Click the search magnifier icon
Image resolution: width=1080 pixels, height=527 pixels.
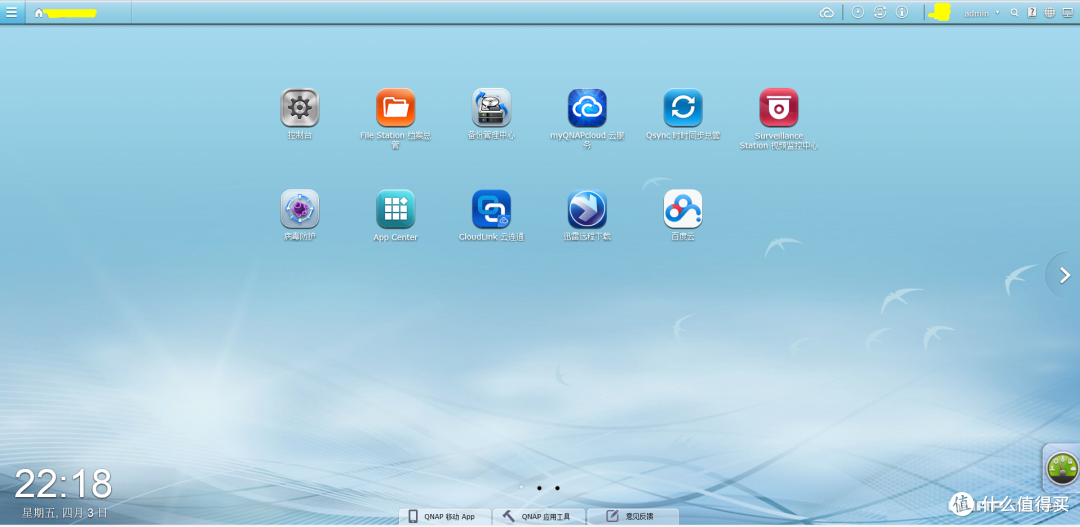(1014, 12)
